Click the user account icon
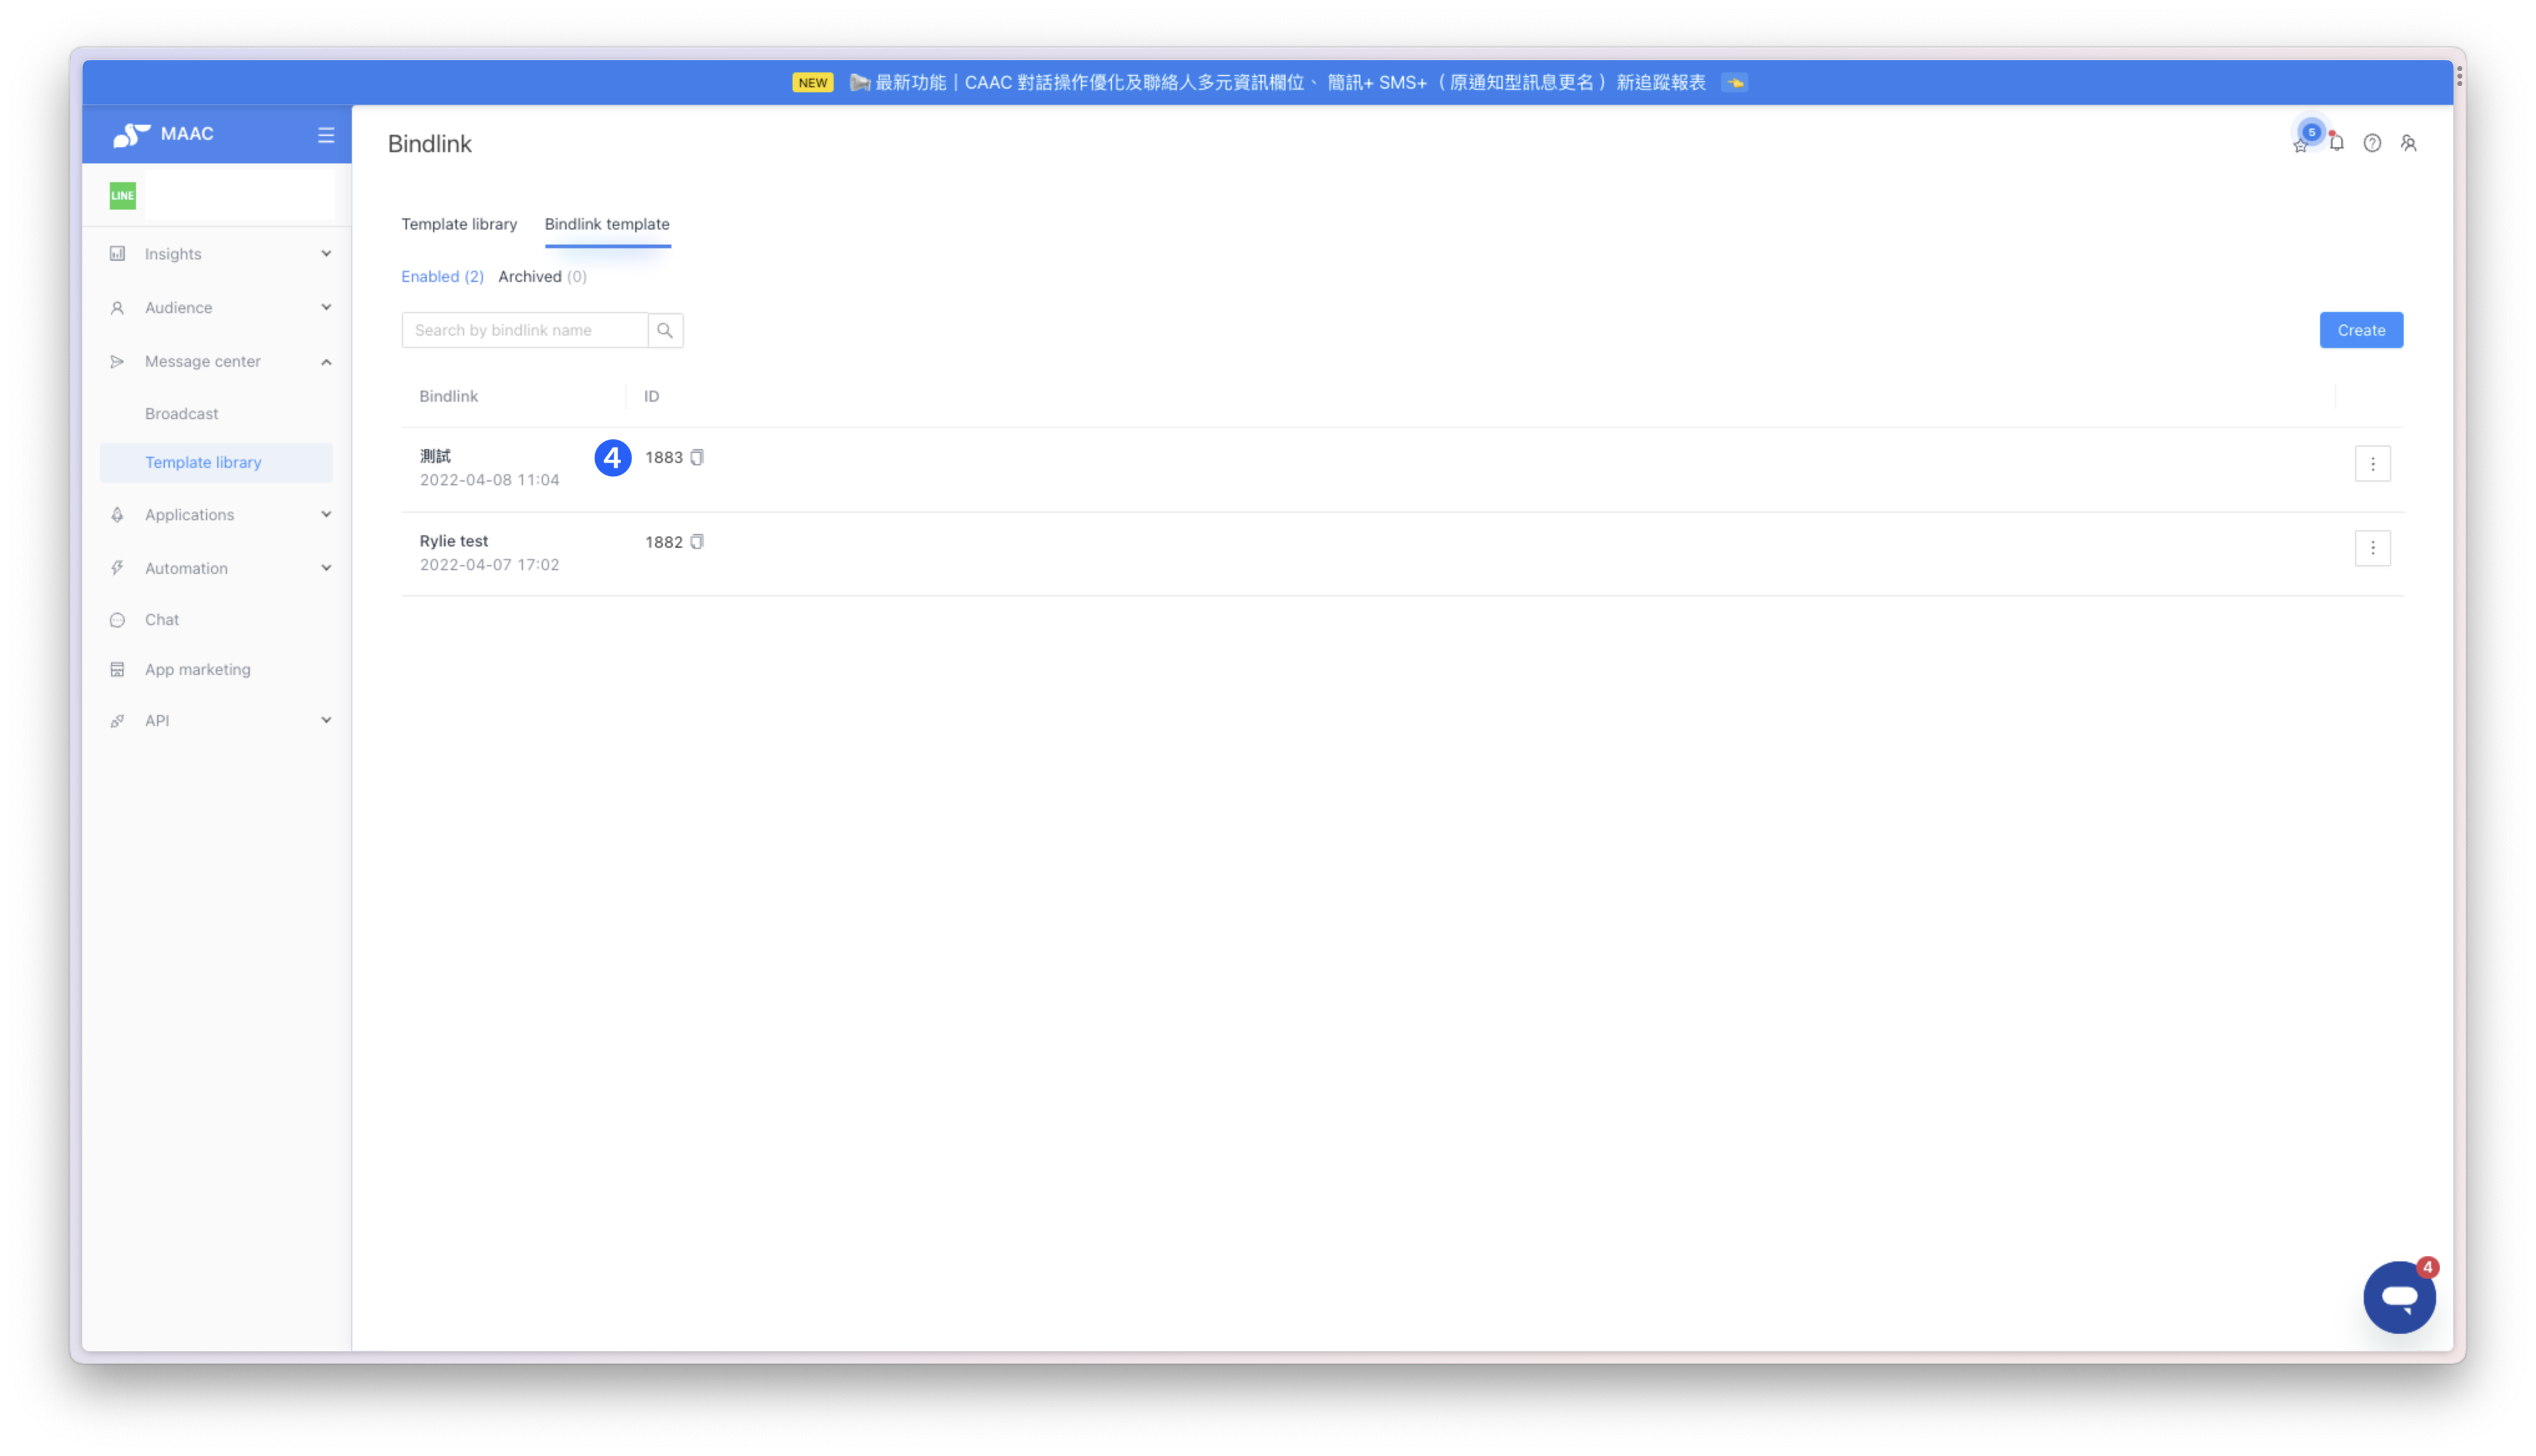The width and height of the screenshot is (2536, 1456). (x=2409, y=144)
